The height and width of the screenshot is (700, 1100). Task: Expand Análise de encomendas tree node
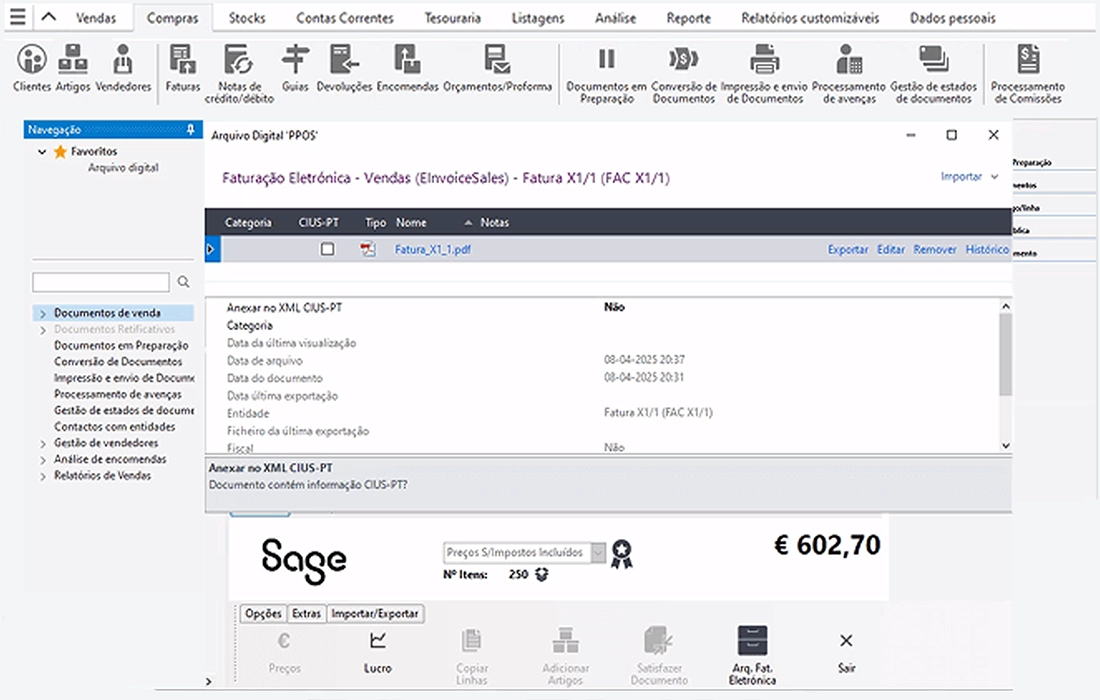[x=43, y=459]
